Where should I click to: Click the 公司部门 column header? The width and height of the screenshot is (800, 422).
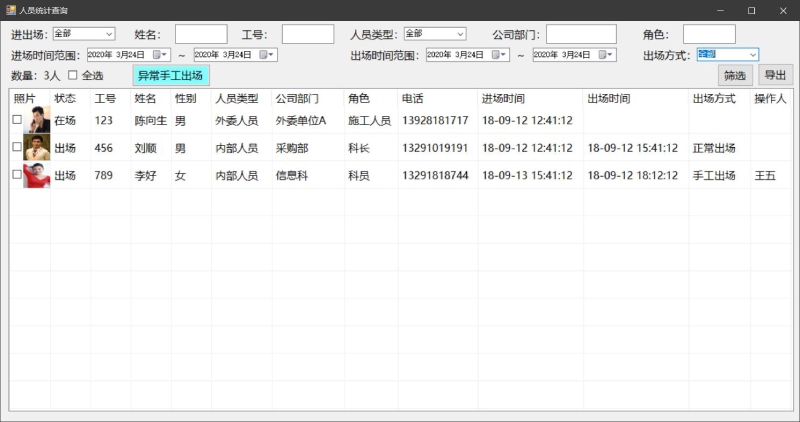296,99
